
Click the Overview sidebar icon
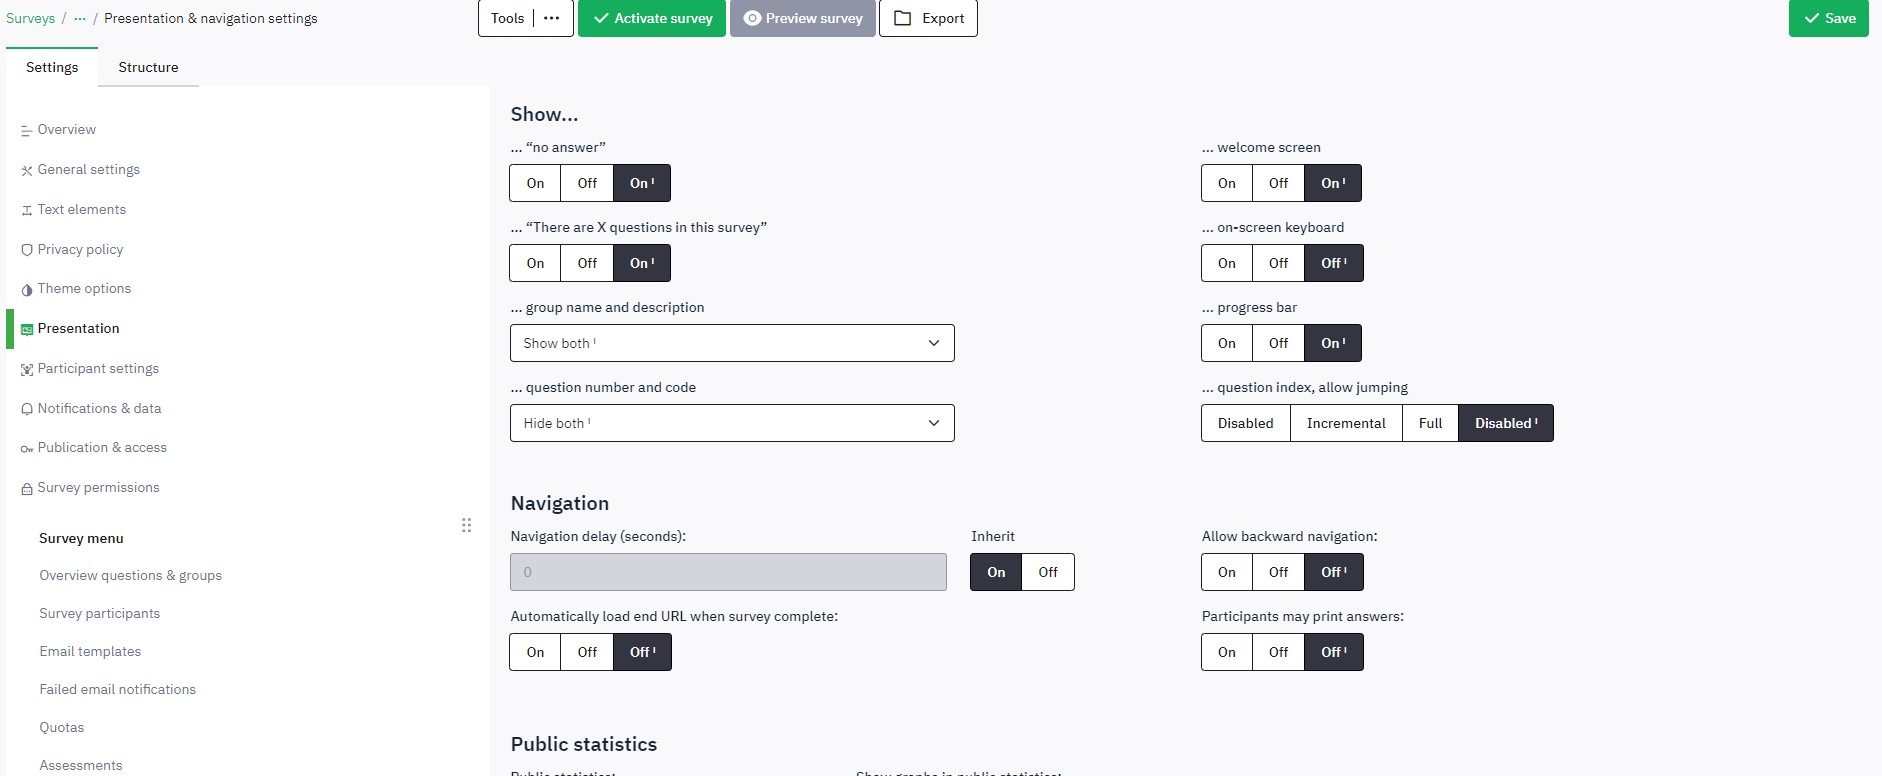tap(26, 130)
